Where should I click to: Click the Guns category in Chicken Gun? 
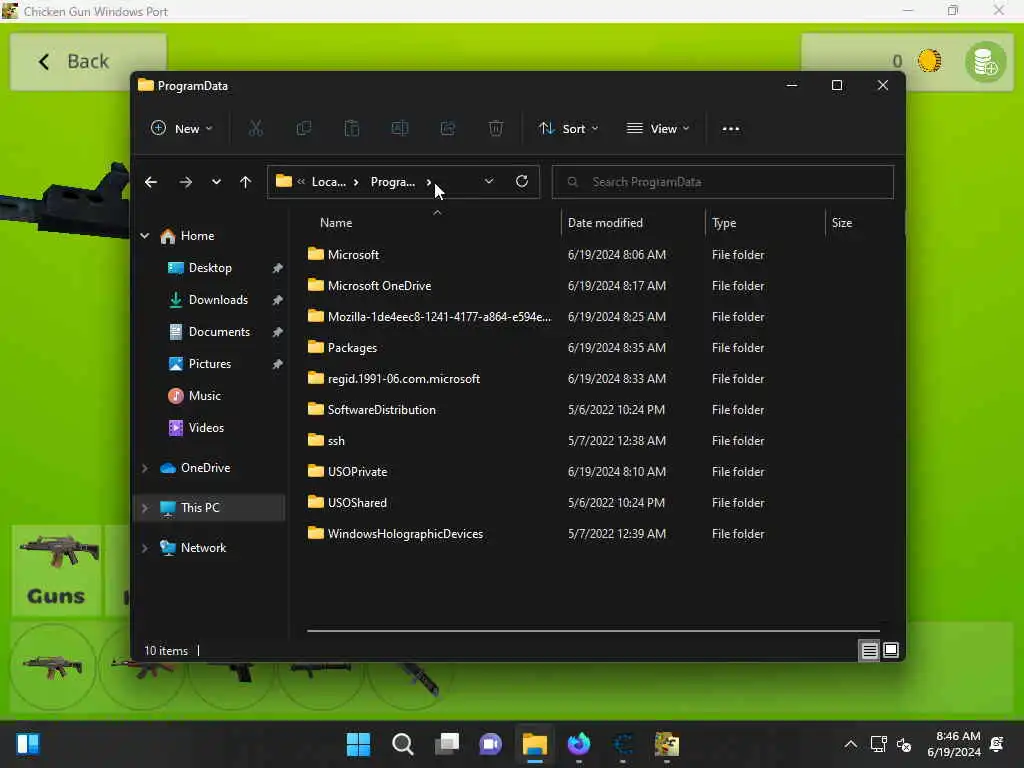click(56, 571)
